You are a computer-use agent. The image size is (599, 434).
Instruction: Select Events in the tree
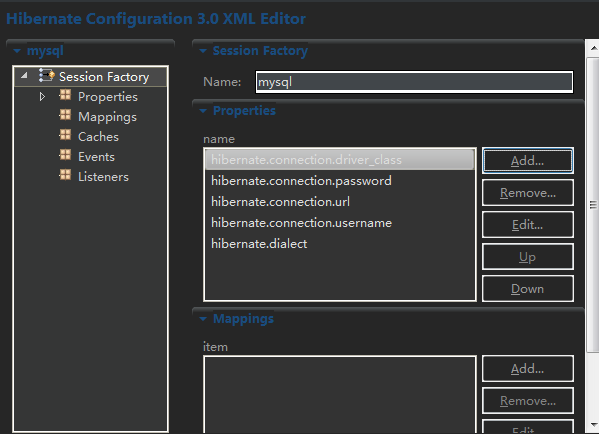click(96, 157)
